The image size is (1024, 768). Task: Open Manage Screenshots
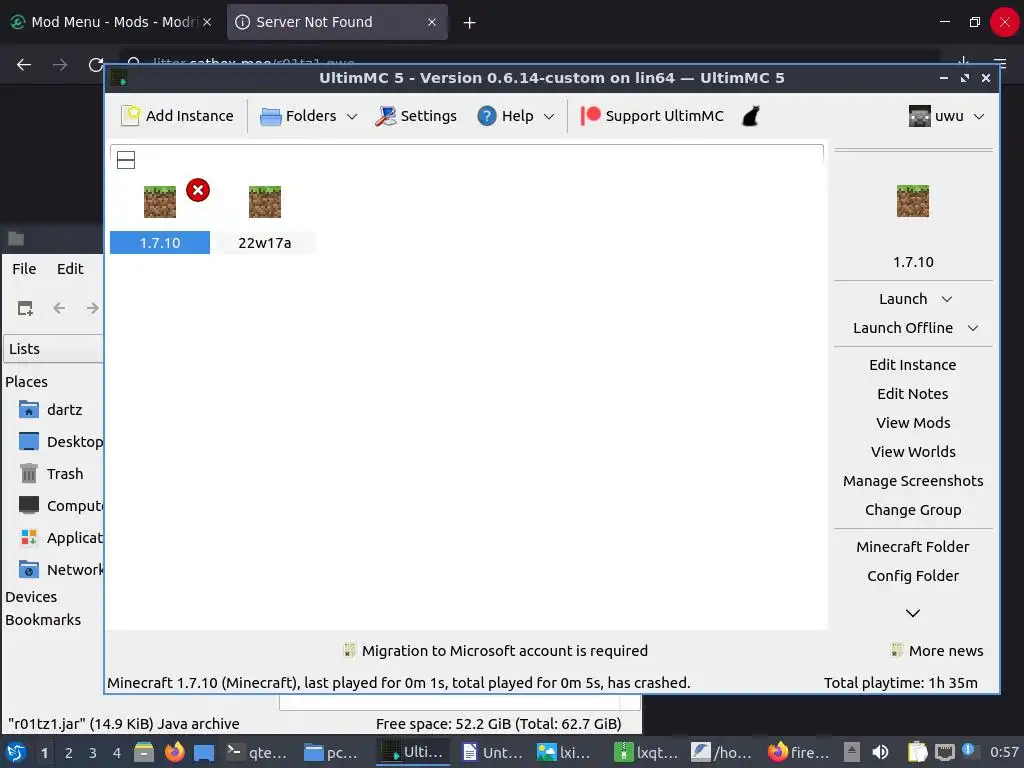pos(913,481)
